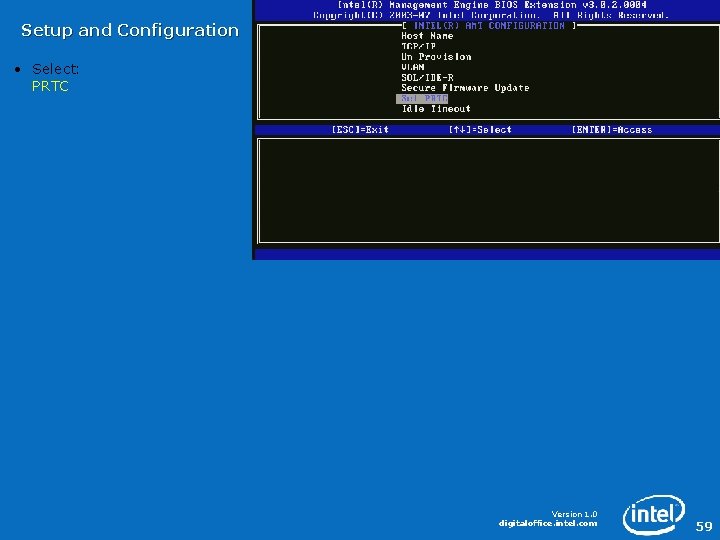
Task: Select the VLAN menu entry
Action: (x=413, y=67)
